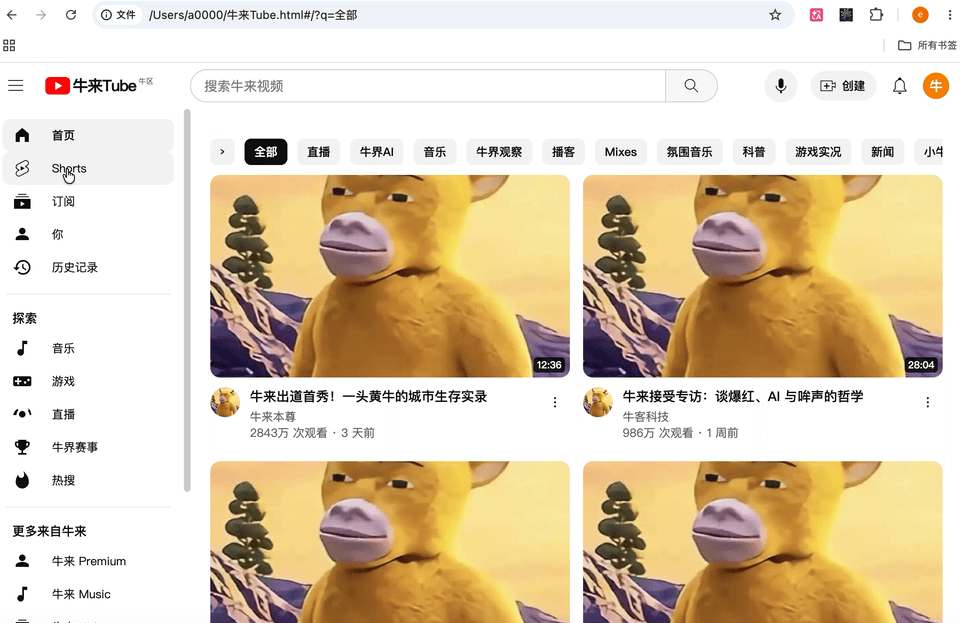Screen dimensions: 960x623
Task: Open 所有书签 bookmarks folder
Action: (x=927, y=45)
